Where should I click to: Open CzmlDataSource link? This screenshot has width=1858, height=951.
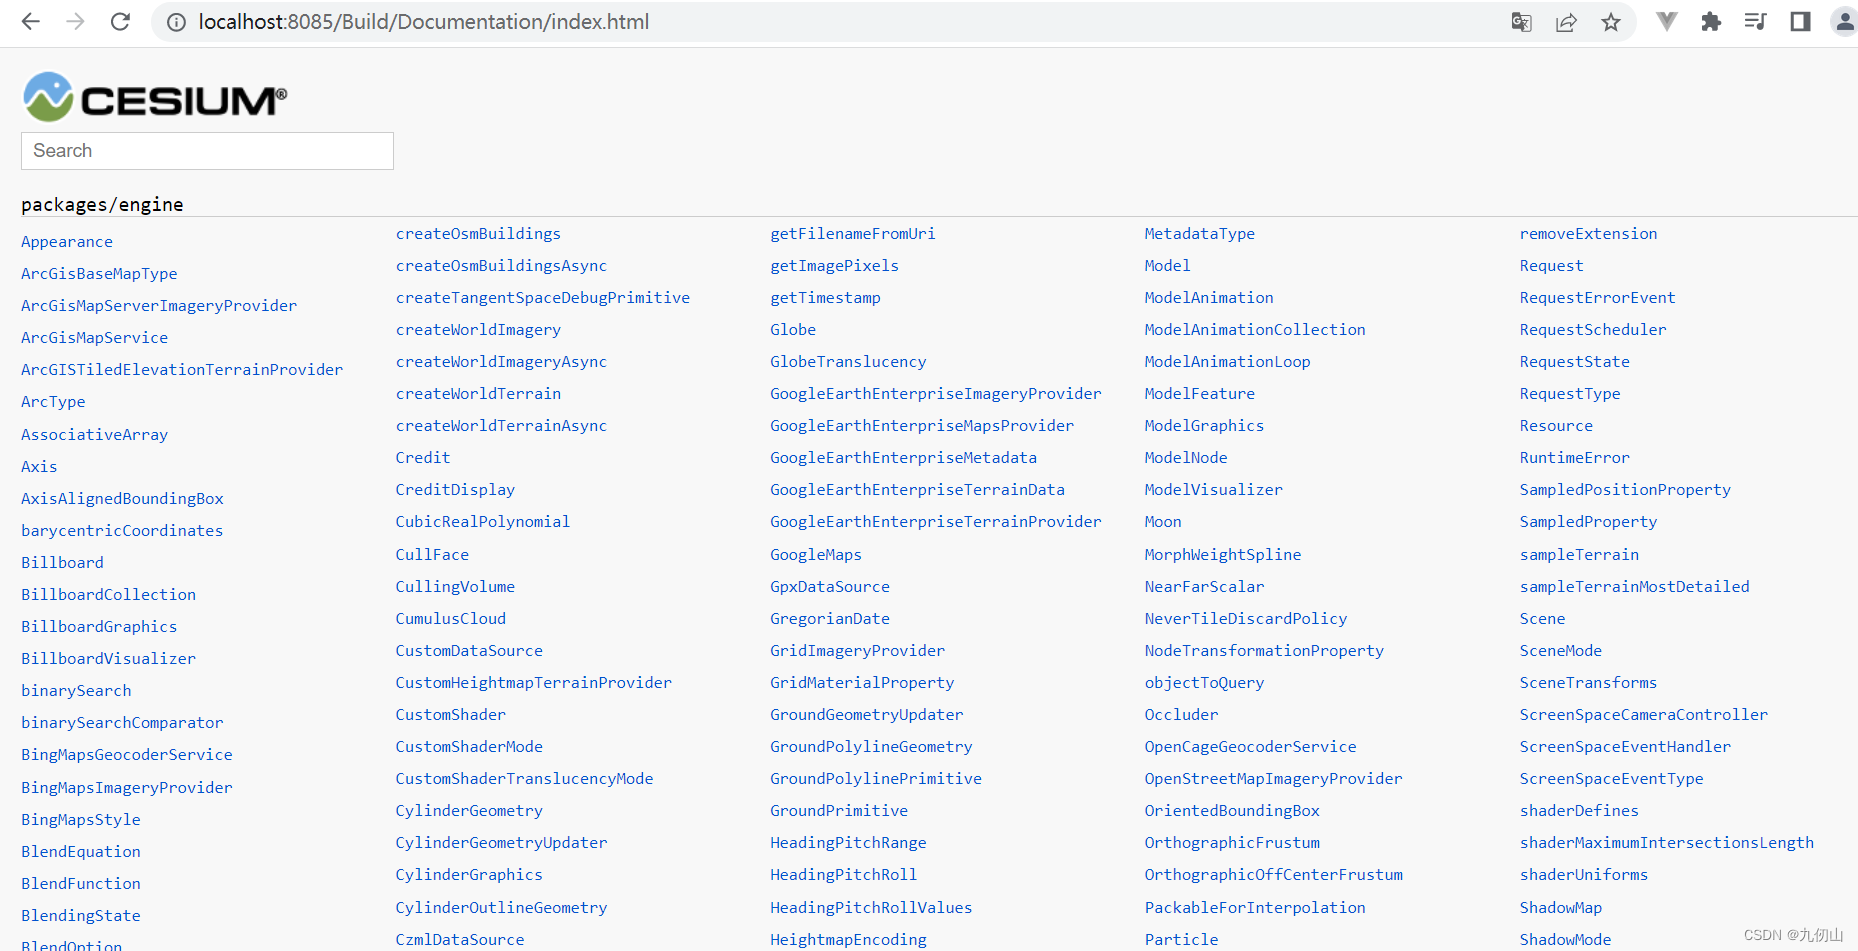click(x=460, y=940)
